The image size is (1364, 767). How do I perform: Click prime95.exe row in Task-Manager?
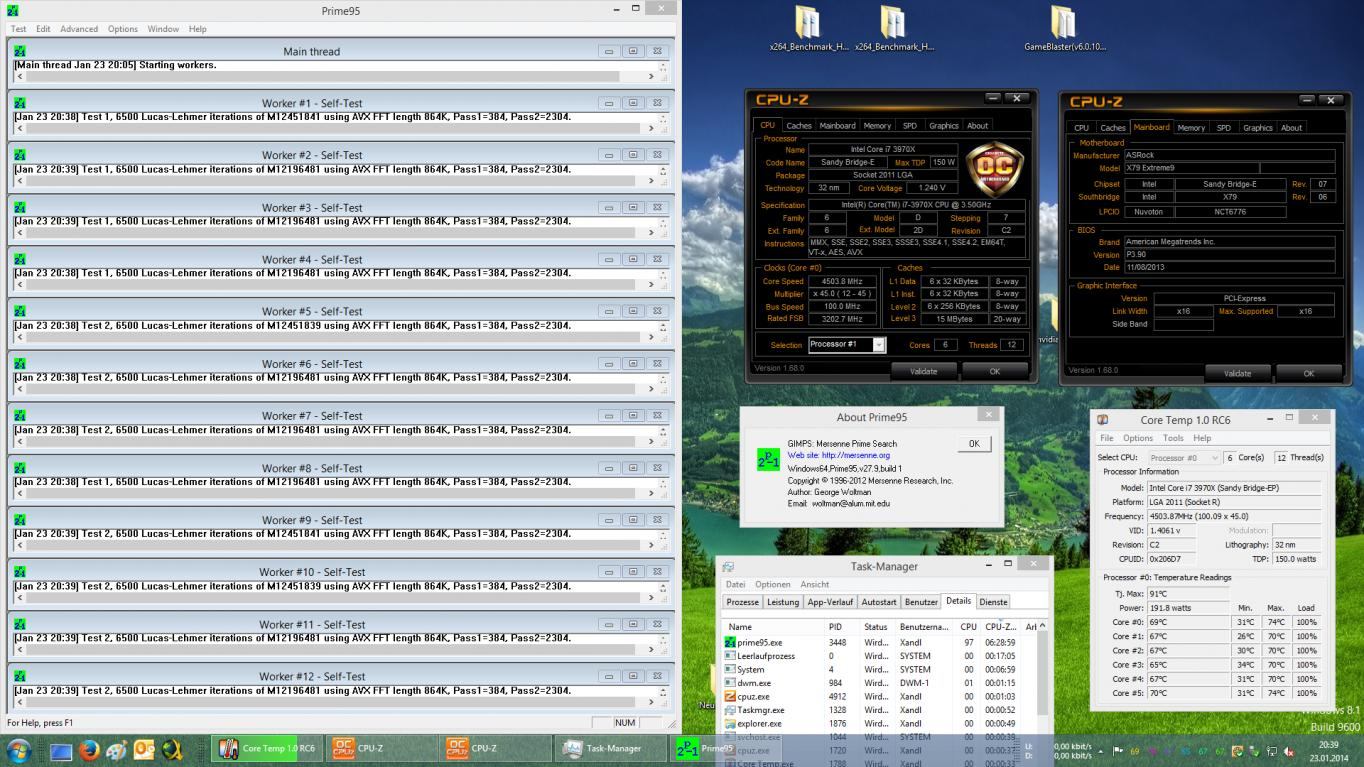click(x=881, y=642)
